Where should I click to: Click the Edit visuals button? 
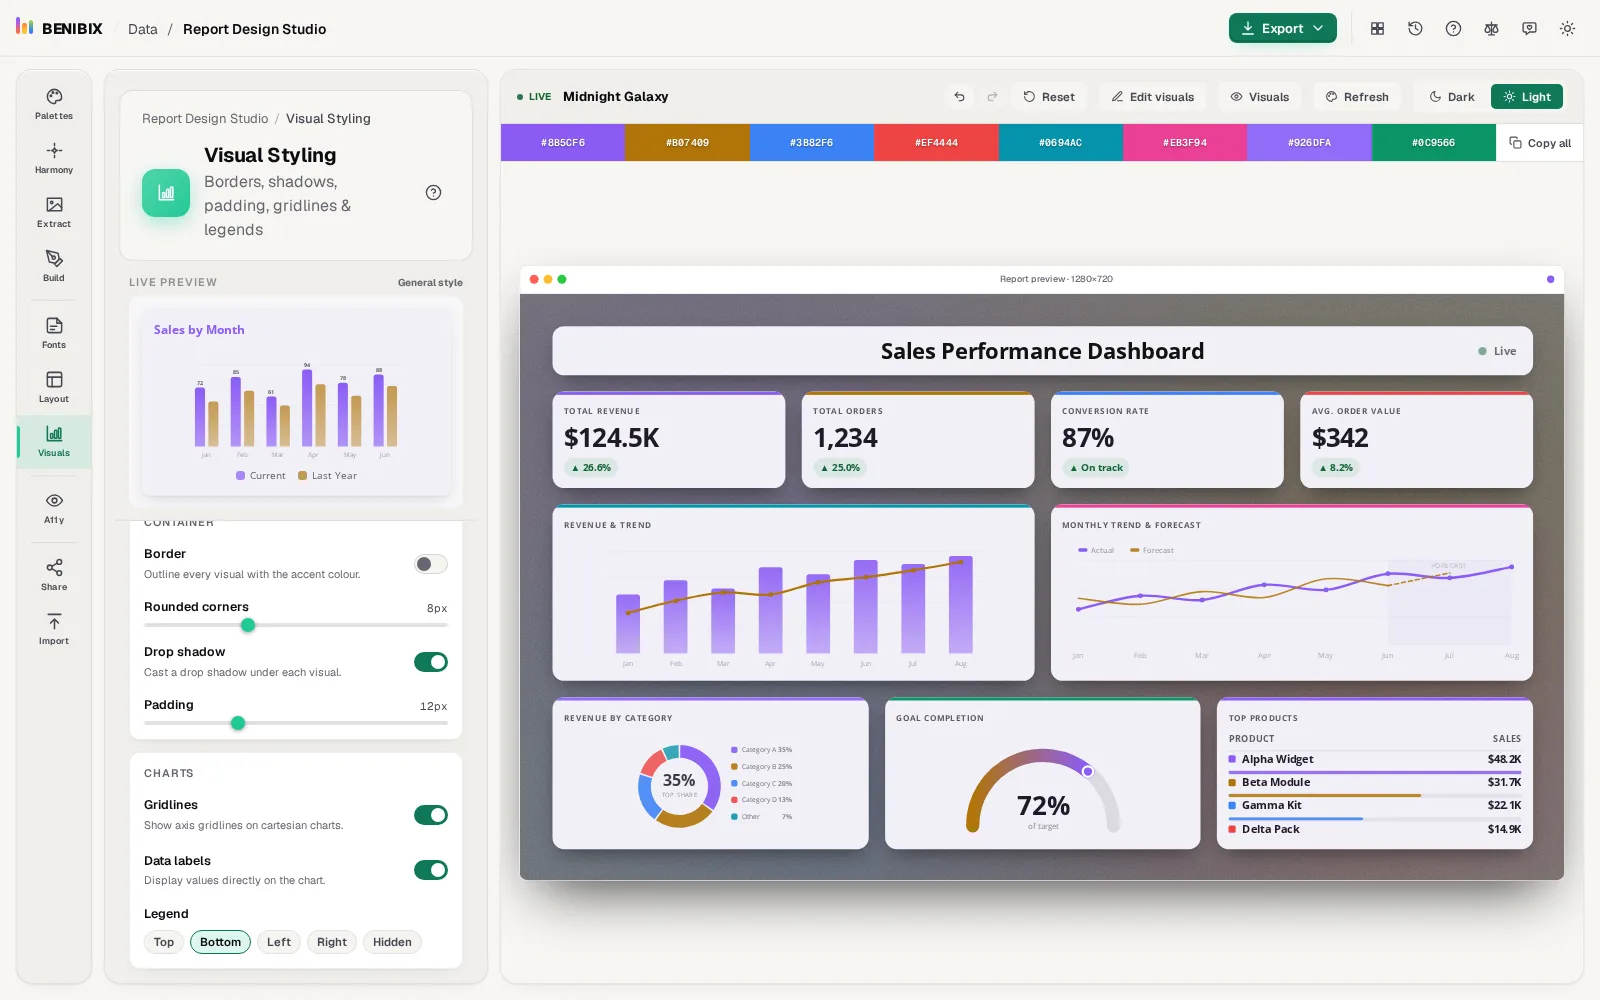click(1153, 97)
